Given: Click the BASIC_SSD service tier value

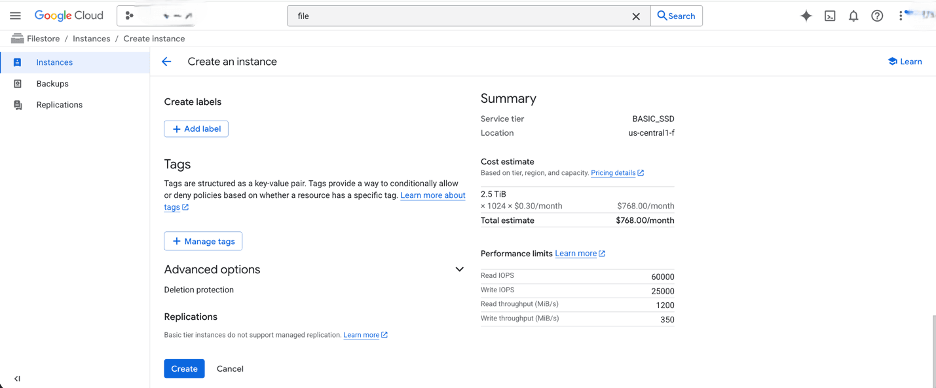Looking at the screenshot, I should 653,119.
